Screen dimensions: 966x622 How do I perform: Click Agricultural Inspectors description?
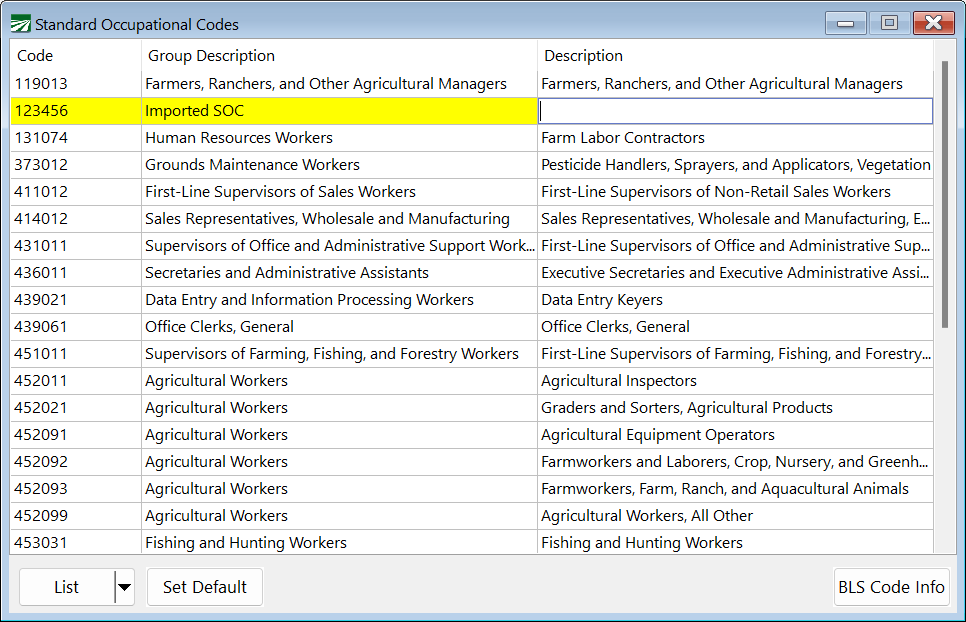[x=619, y=381]
